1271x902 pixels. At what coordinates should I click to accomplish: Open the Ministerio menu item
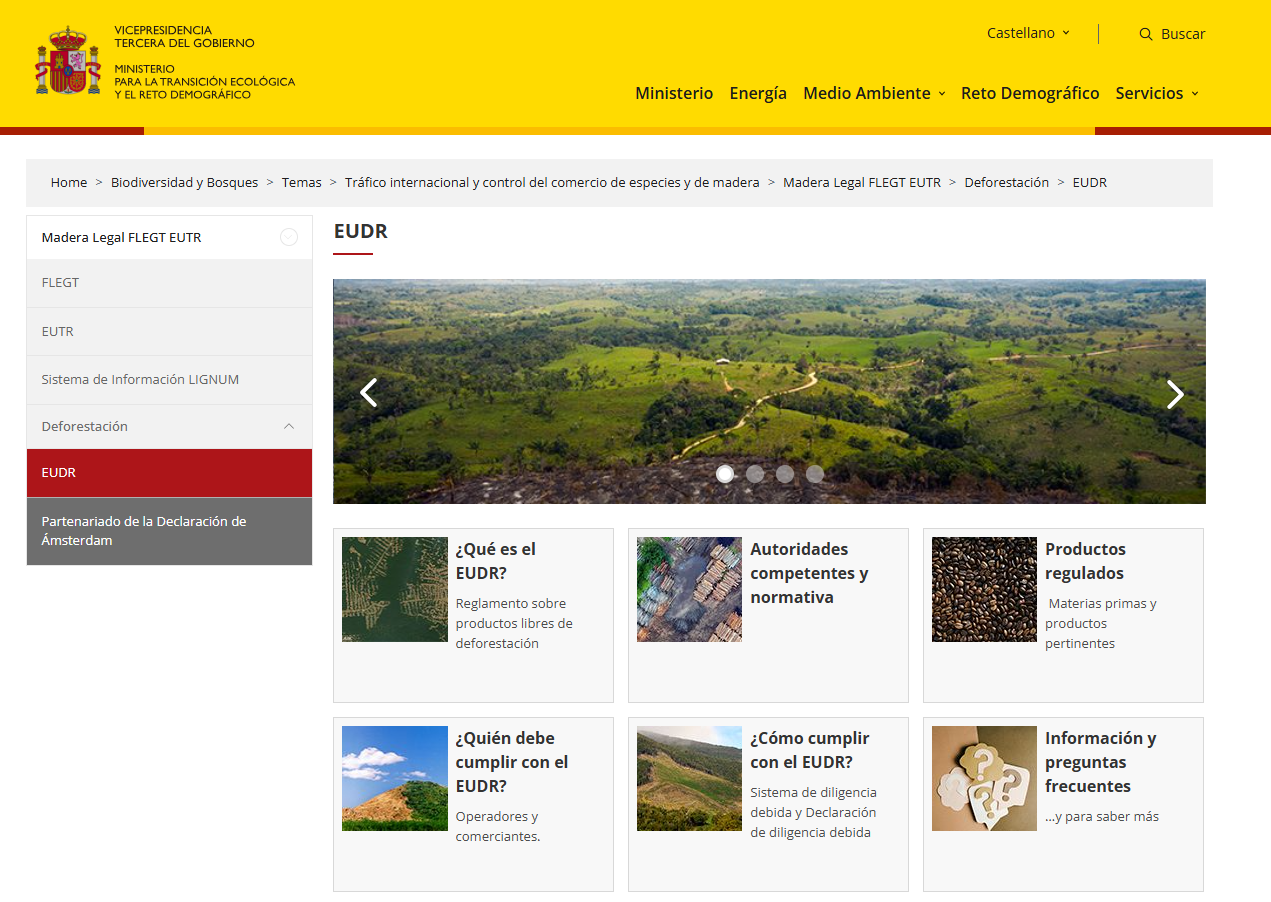pyautogui.click(x=674, y=93)
